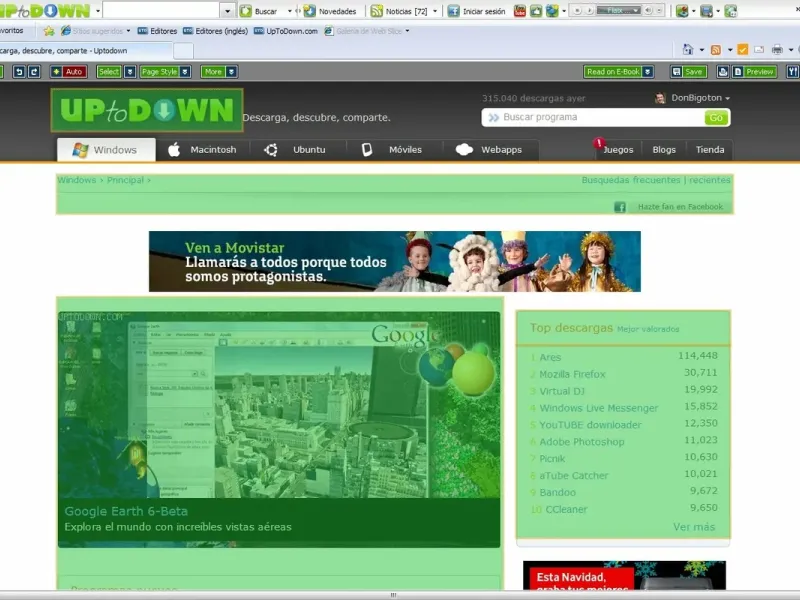This screenshot has height=600, width=800.
Task: Click the Preview button
Action: click(x=755, y=72)
